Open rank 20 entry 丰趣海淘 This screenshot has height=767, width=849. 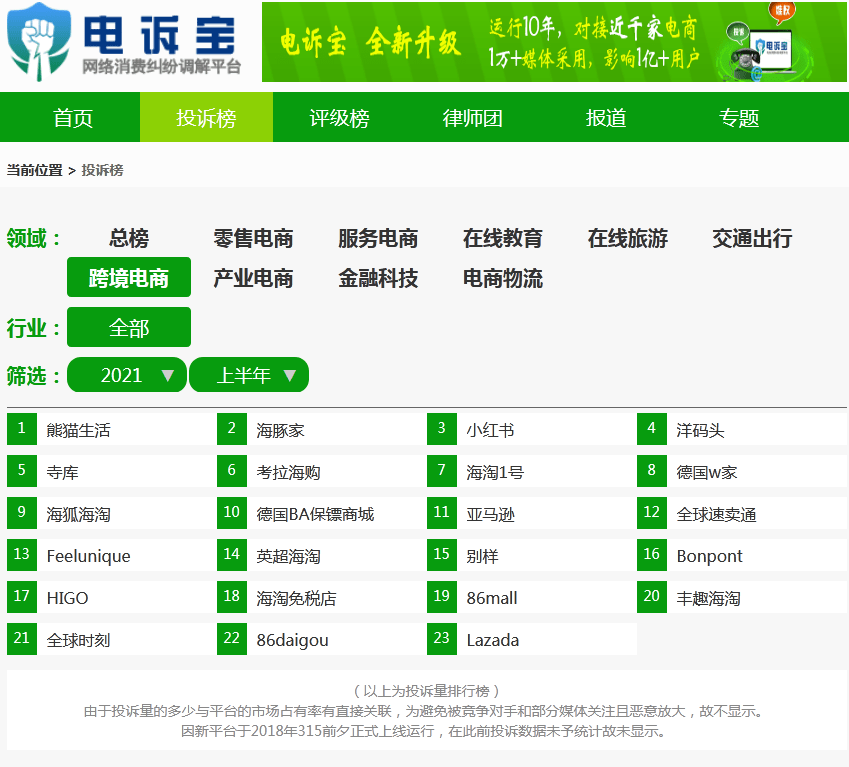742,597
